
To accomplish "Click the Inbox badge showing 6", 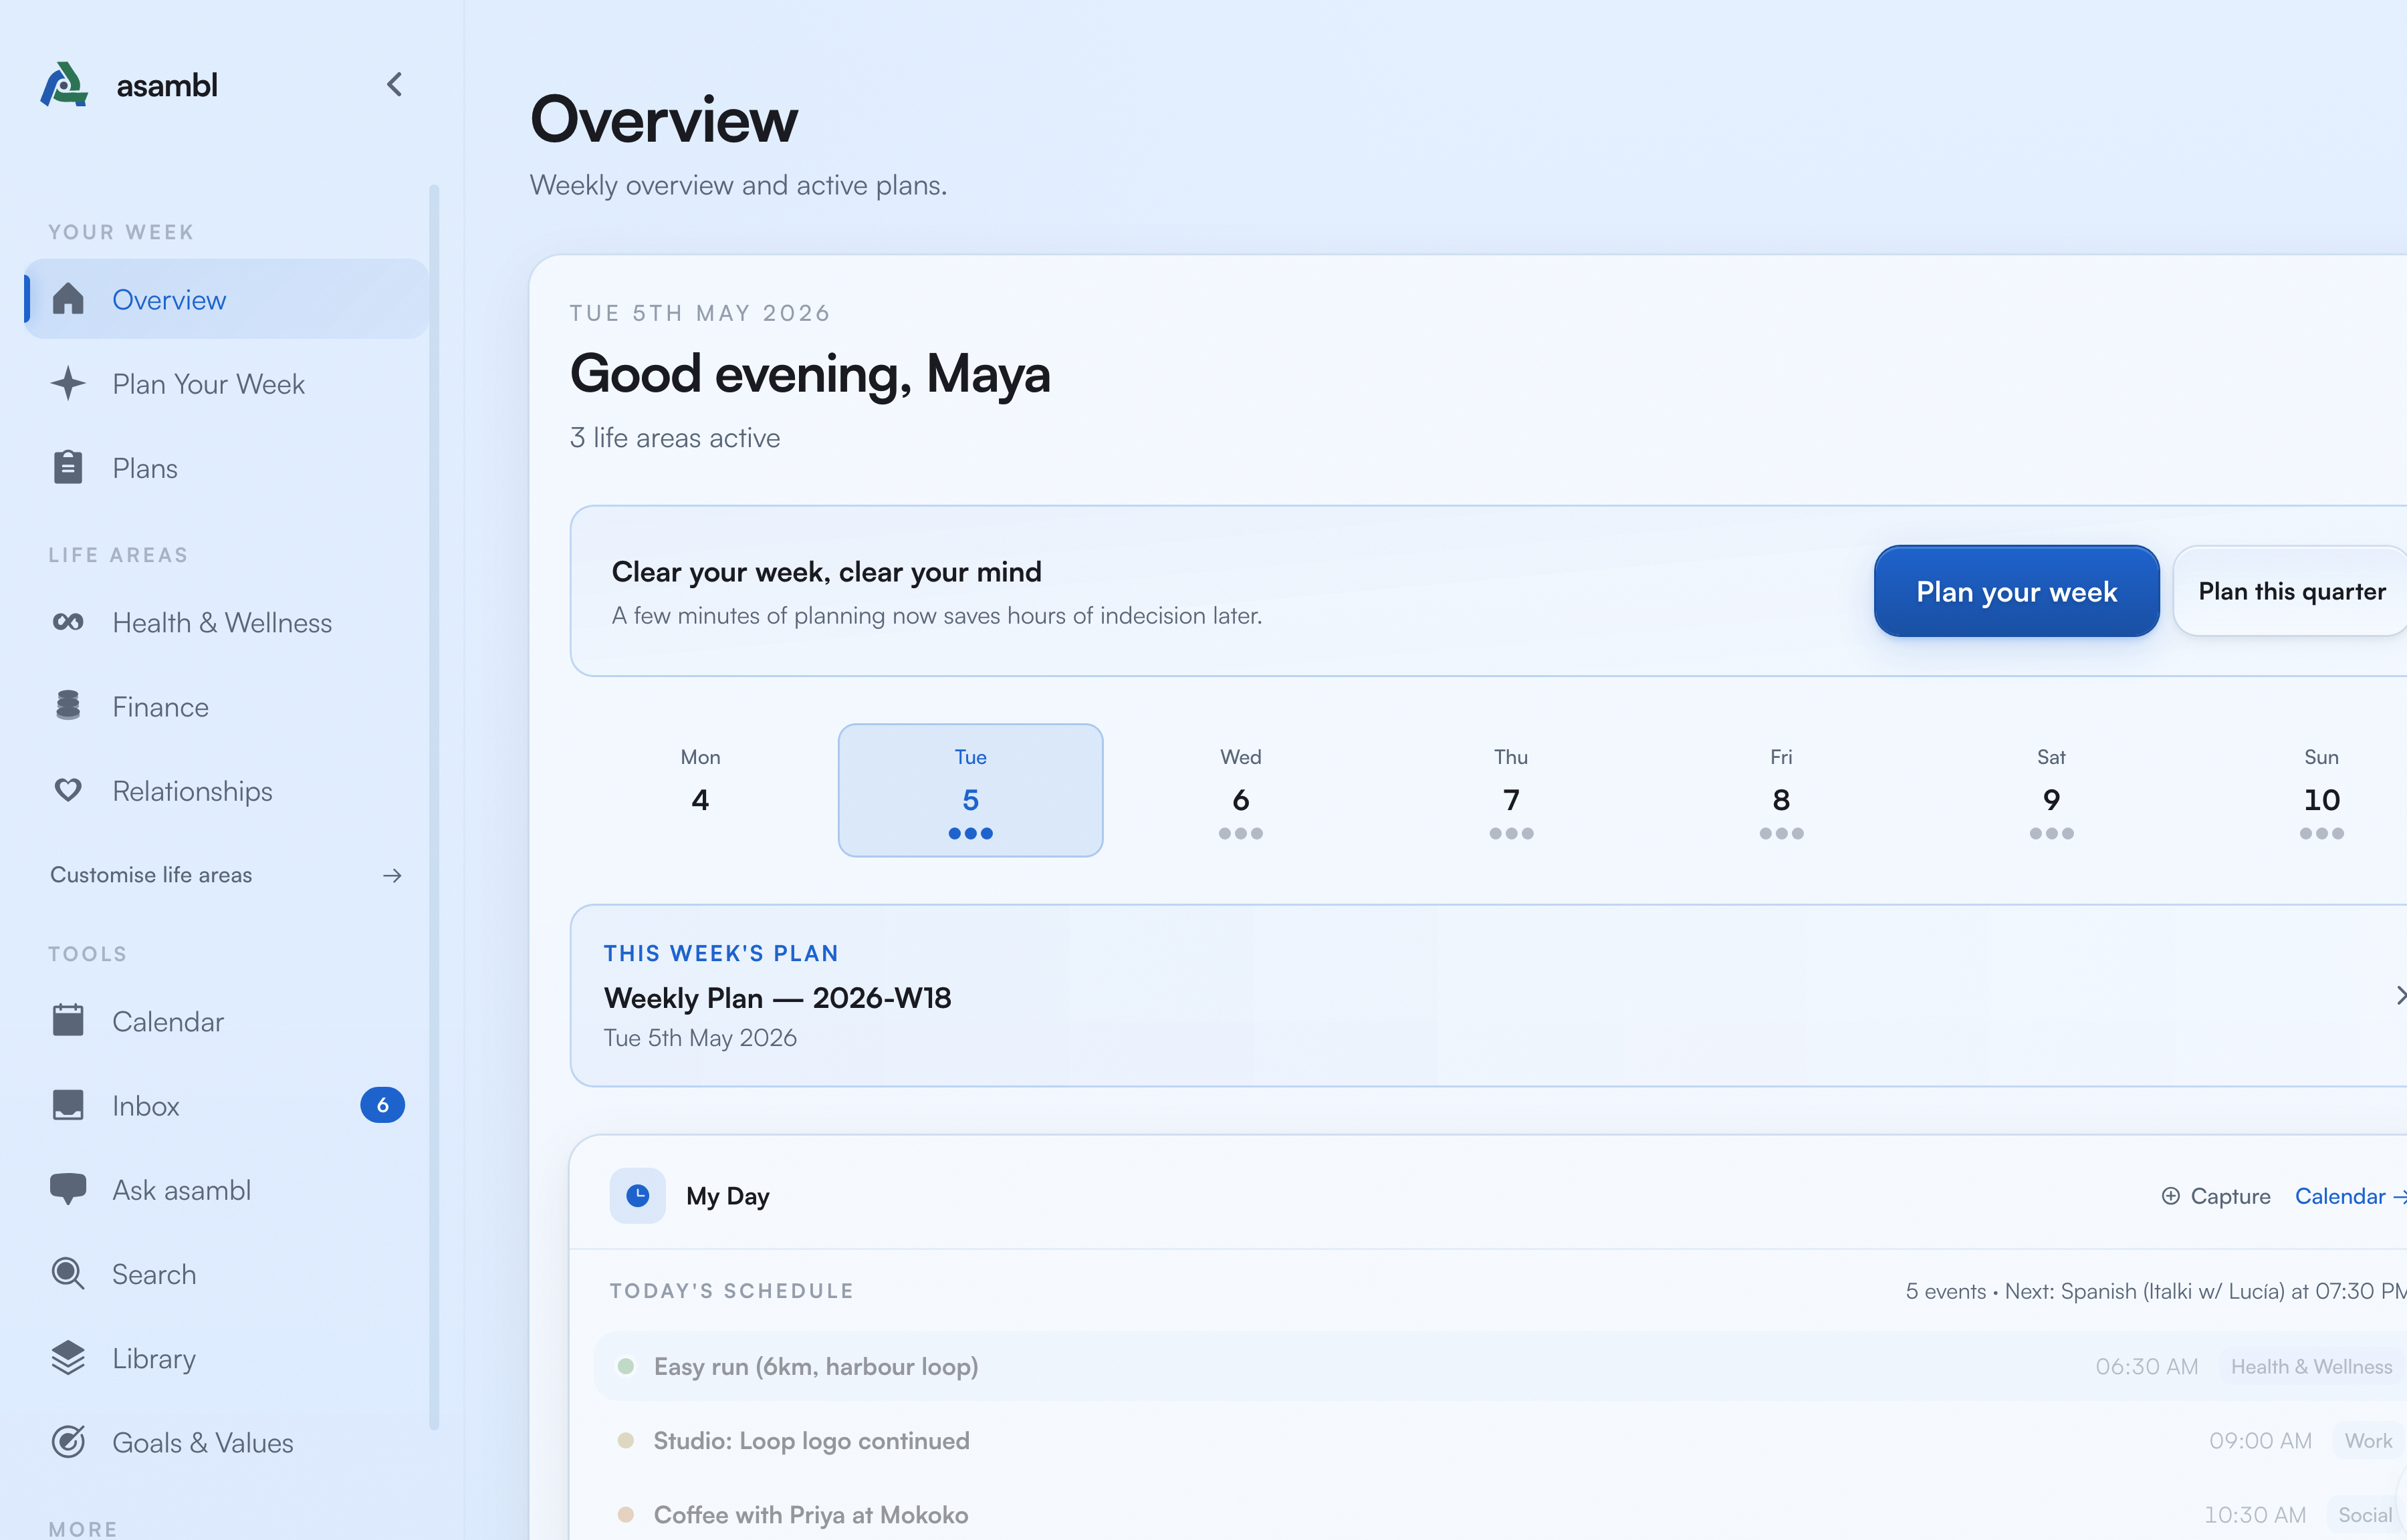I will click(382, 1105).
